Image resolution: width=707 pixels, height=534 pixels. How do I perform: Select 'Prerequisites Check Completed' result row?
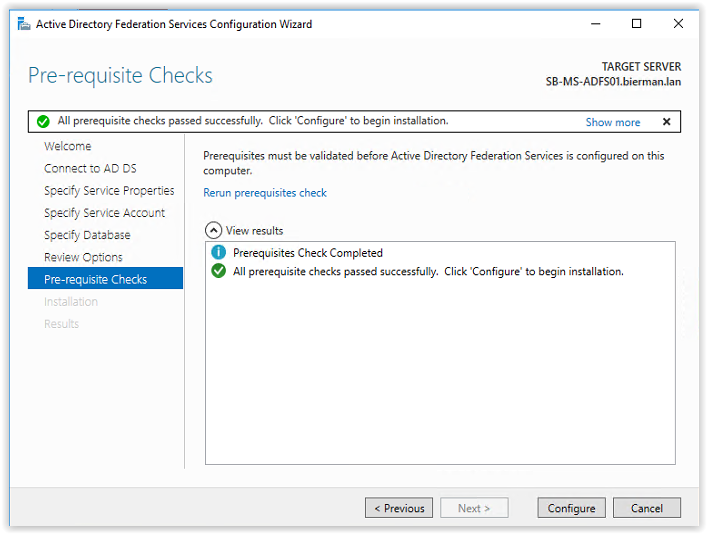click(x=440, y=253)
